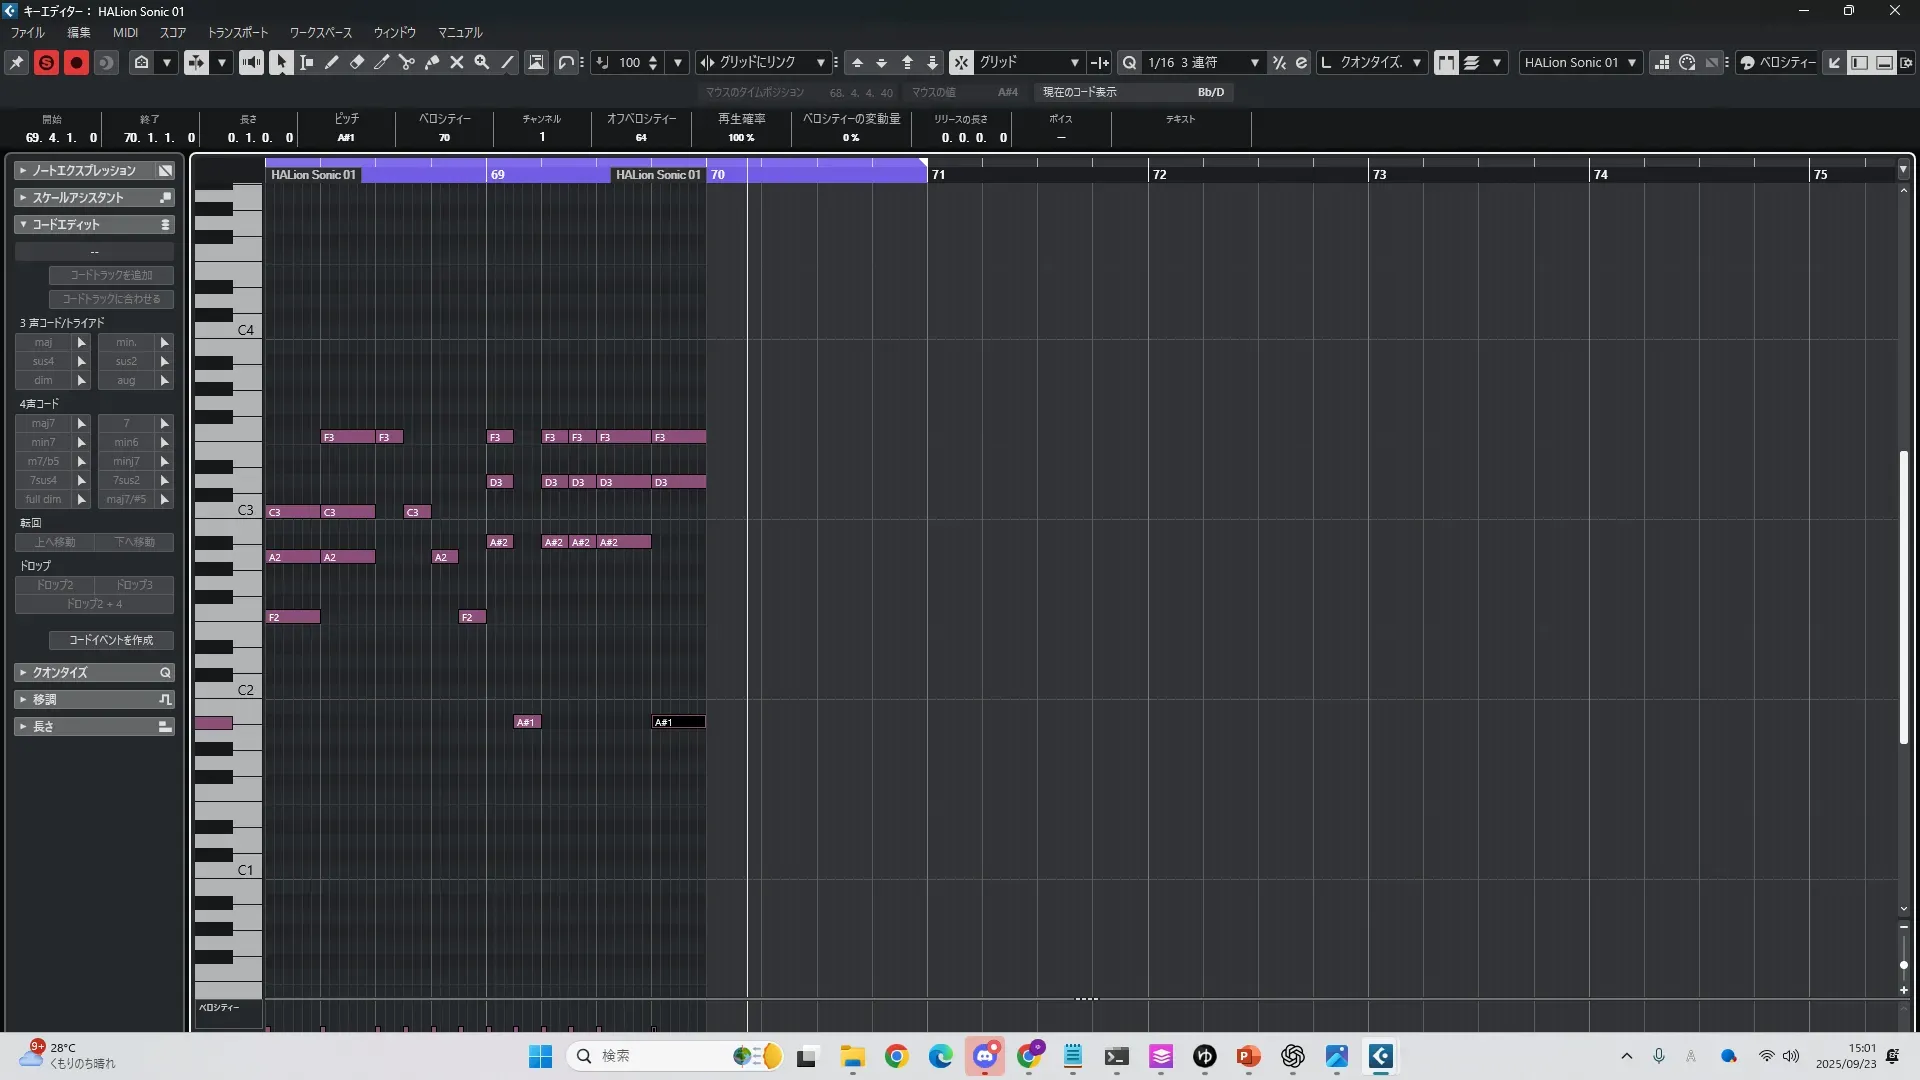1920x1080 pixels.
Task: Open the トランスポート menu
Action: pyautogui.click(x=237, y=32)
